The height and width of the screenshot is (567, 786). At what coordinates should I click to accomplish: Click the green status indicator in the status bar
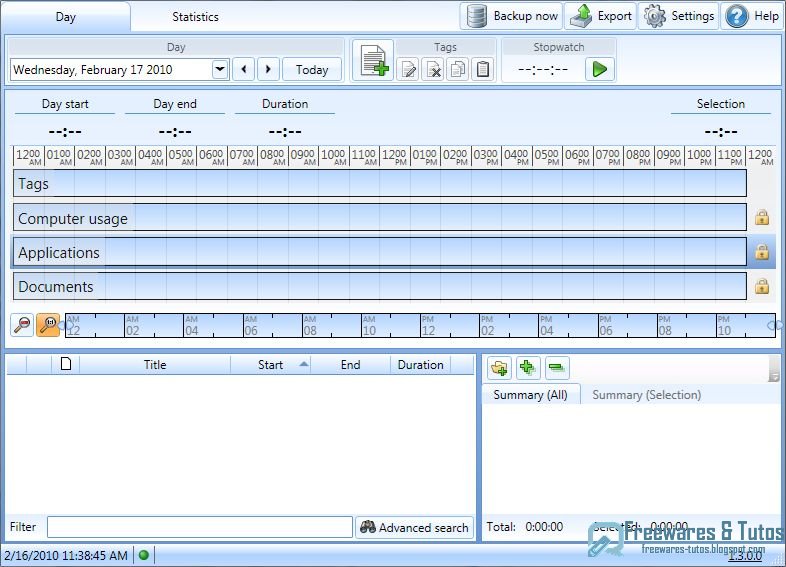tap(143, 555)
